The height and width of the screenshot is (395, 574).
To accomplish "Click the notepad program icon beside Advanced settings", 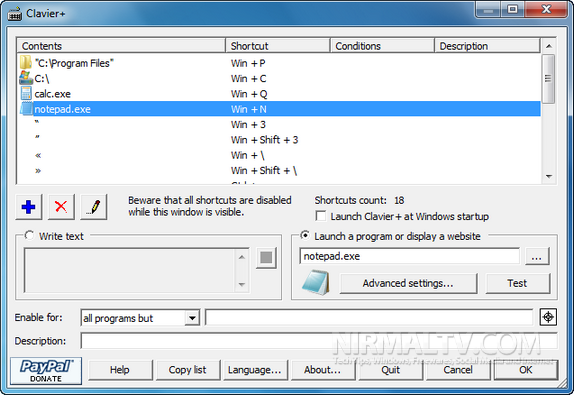I will tap(316, 283).
